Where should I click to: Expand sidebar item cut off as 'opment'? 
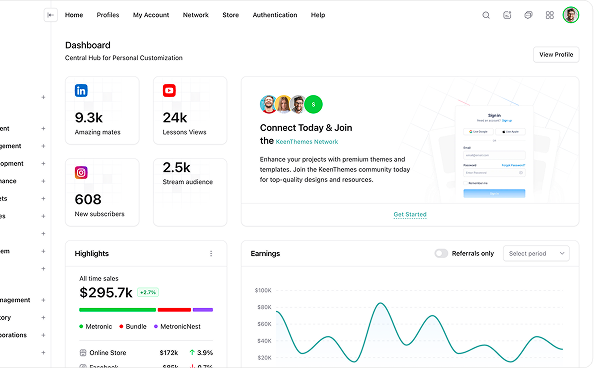[43, 164]
